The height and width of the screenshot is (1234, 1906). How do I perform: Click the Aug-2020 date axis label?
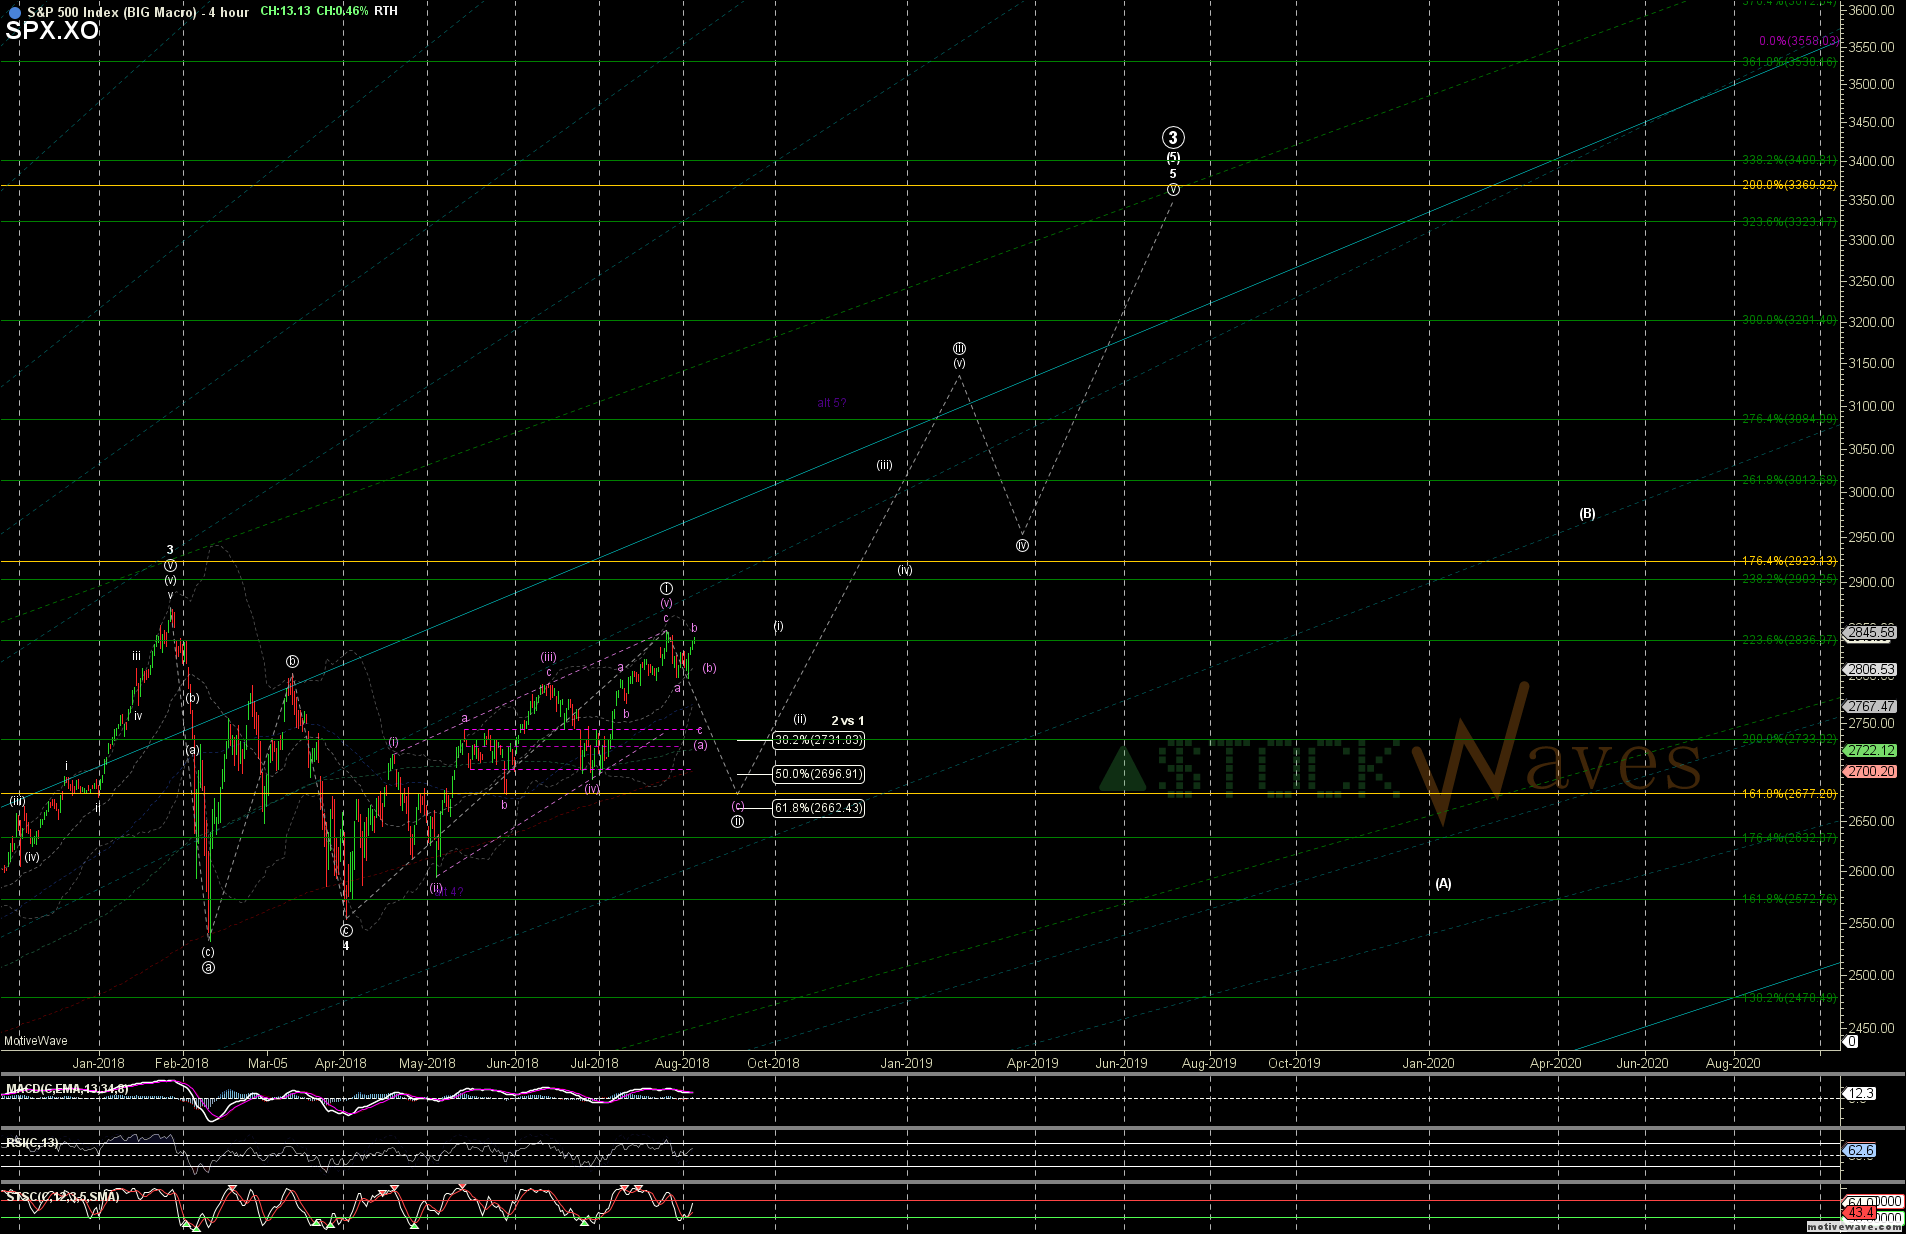1732,1063
